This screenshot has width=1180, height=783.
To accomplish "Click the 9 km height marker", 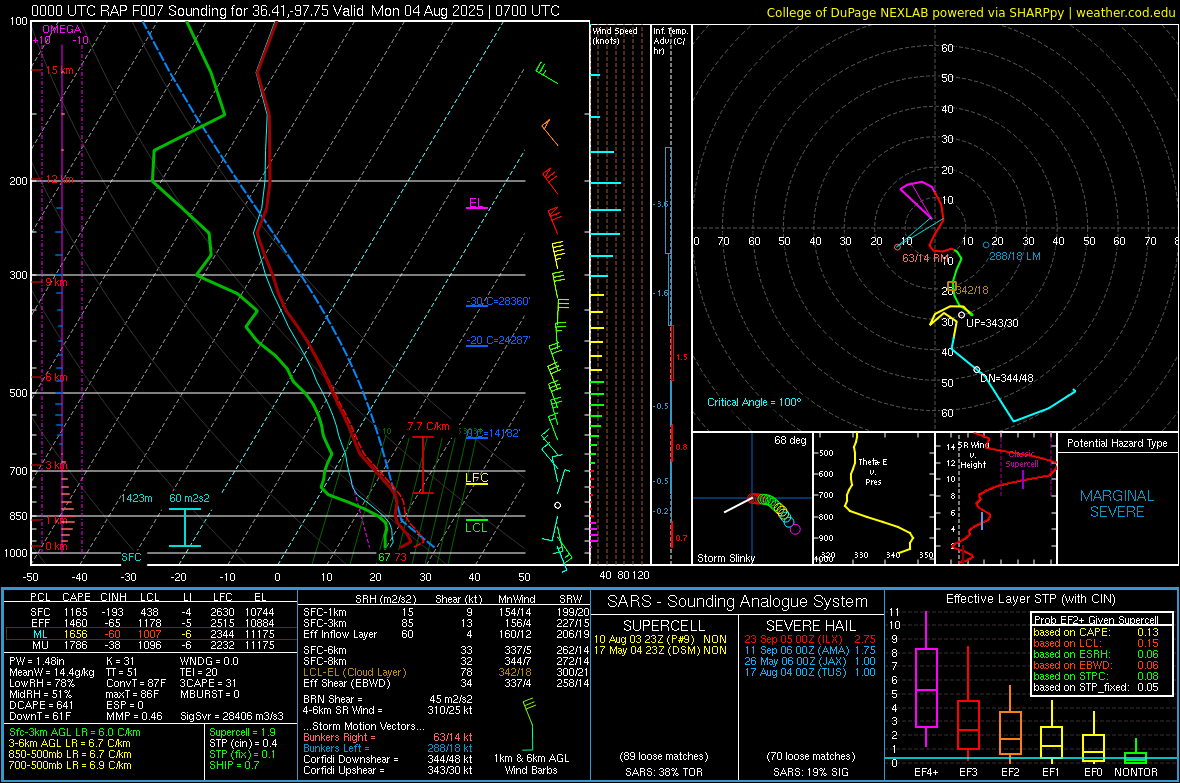I will 57,282.
